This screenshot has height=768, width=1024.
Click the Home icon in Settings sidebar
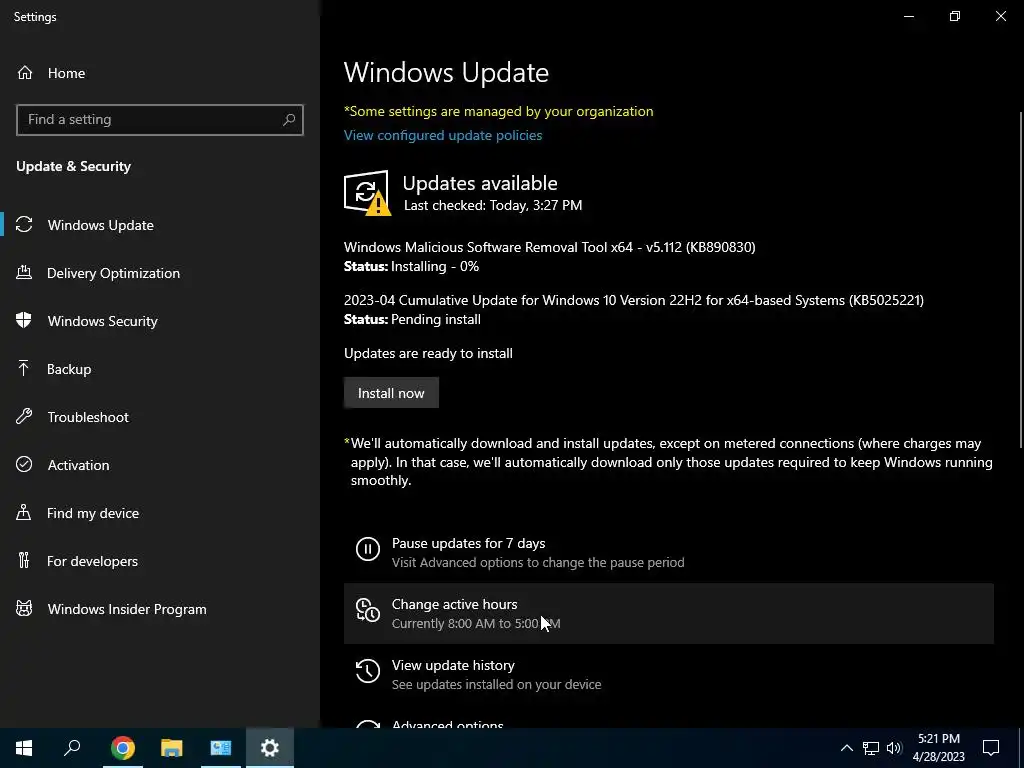point(25,73)
